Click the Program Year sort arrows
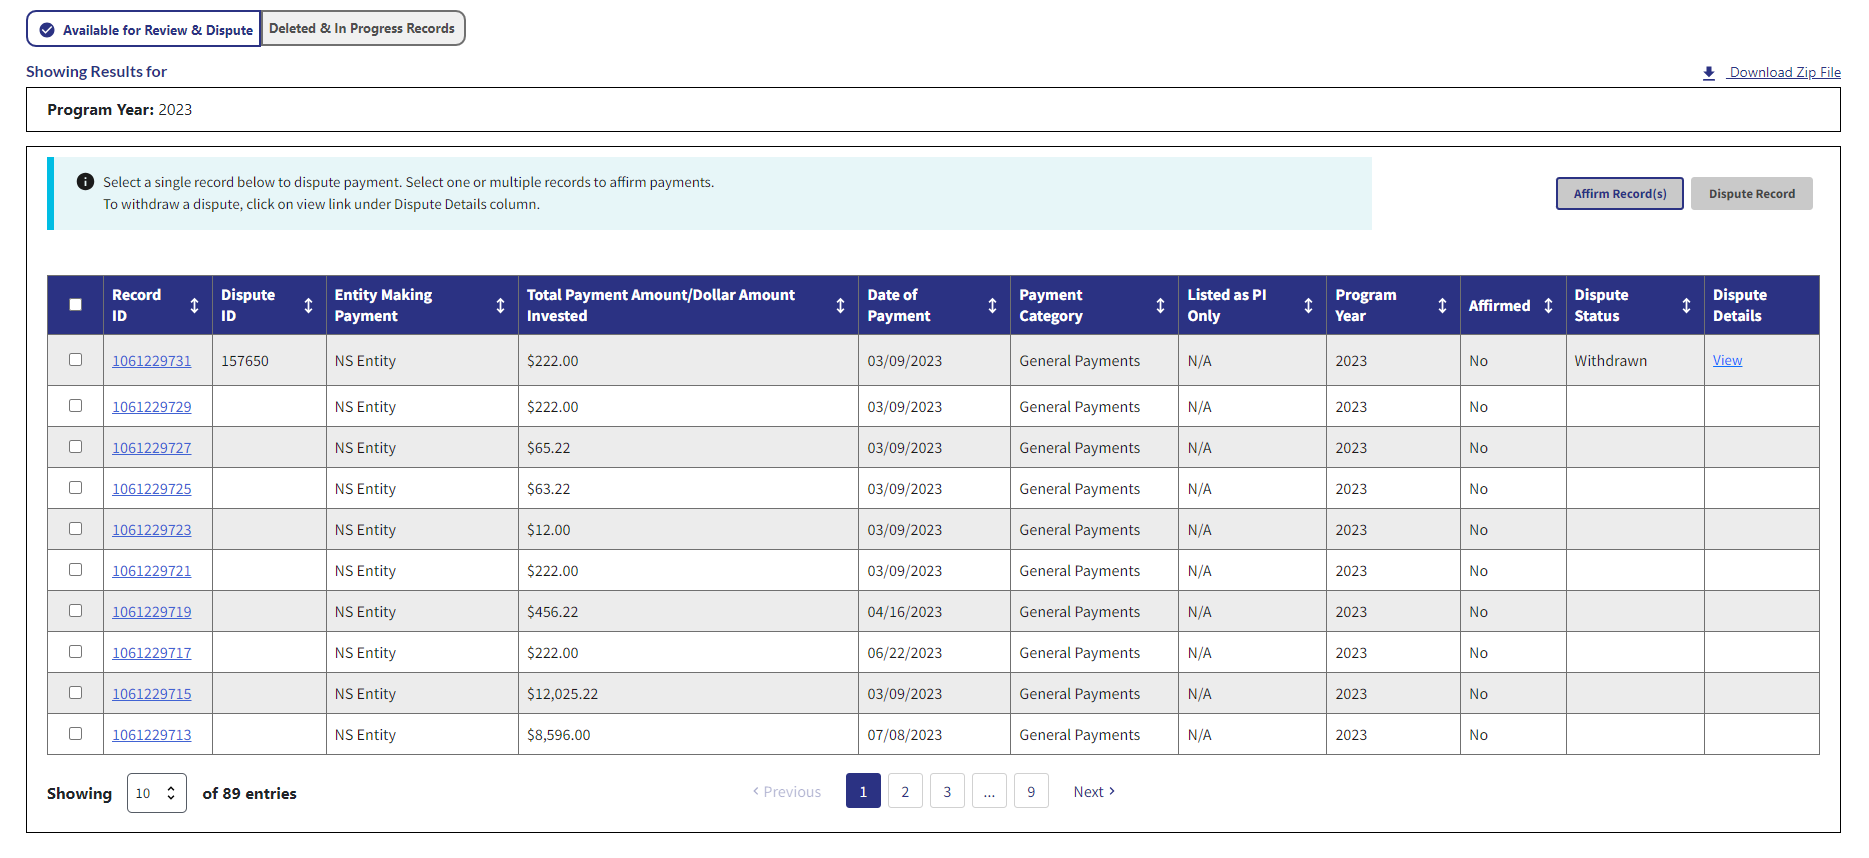The width and height of the screenshot is (1869, 858). [x=1442, y=306]
